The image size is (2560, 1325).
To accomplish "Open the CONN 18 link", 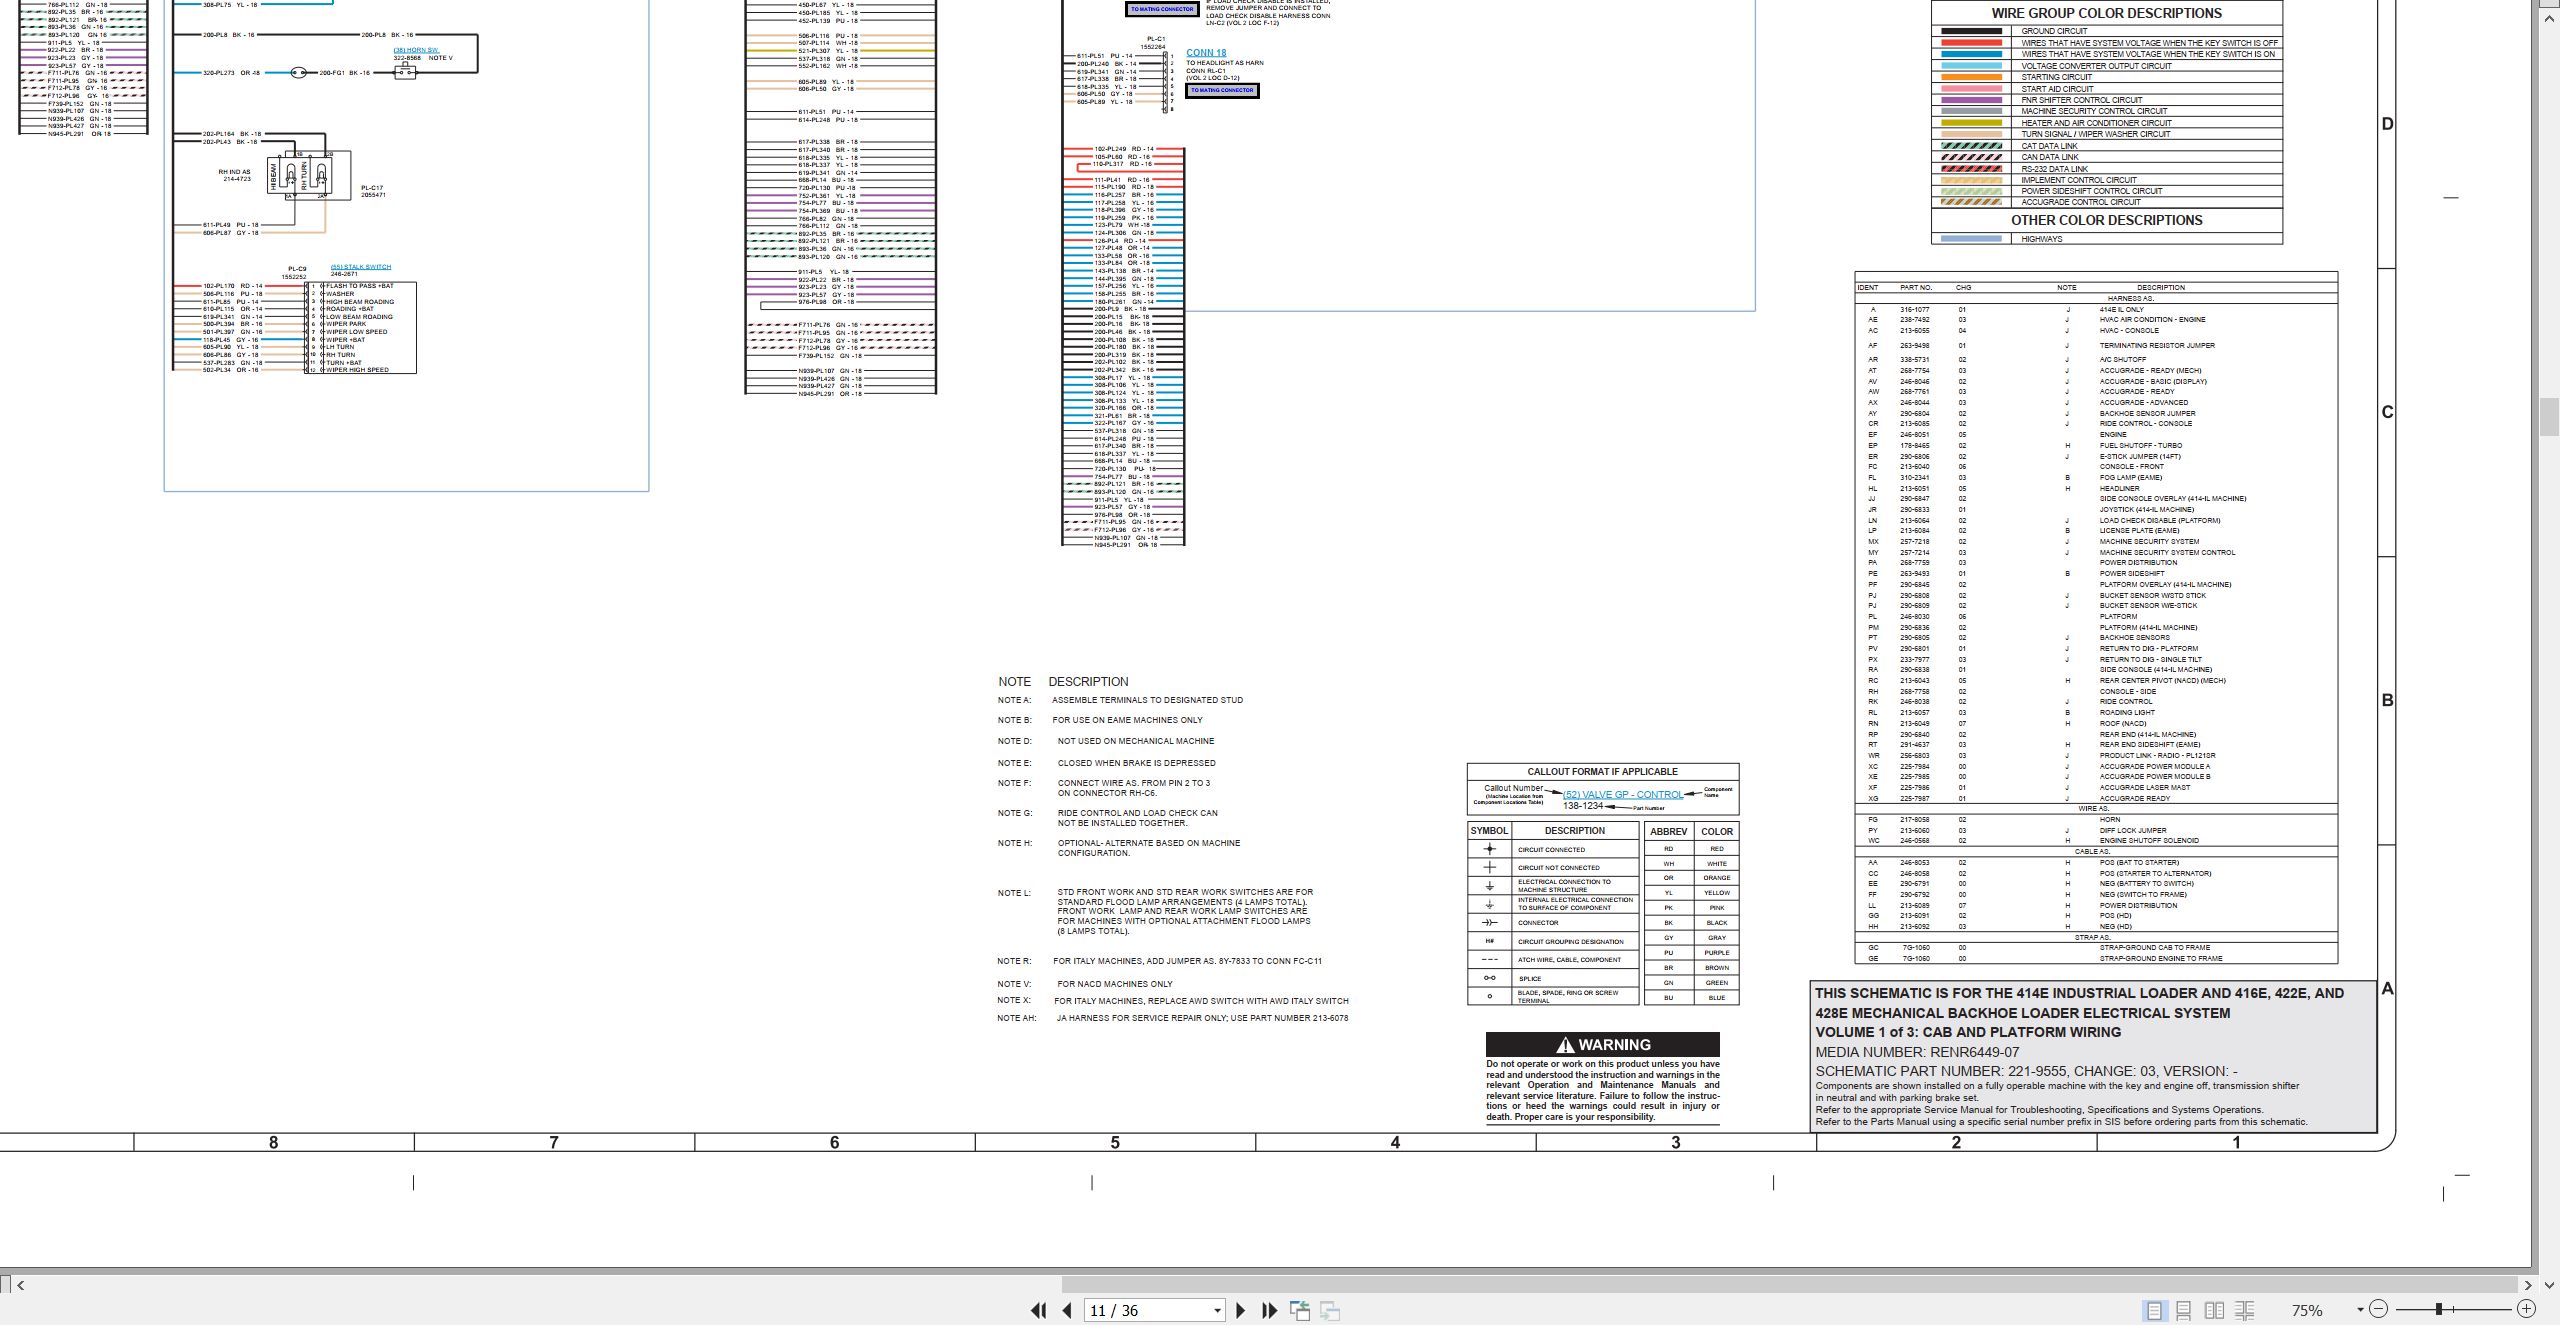I will pyautogui.click(x=1206, y=53).
